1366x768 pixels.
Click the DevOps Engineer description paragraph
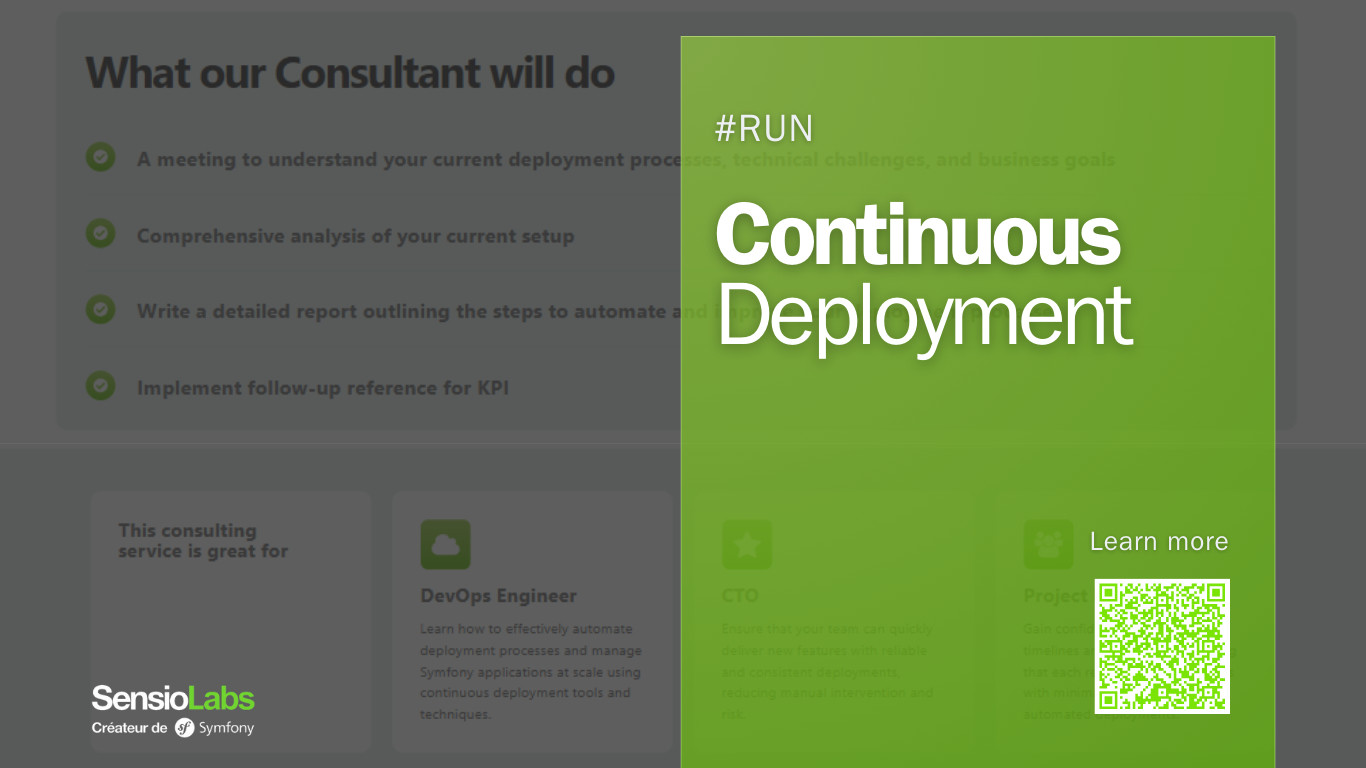click(x=531, y=672)
